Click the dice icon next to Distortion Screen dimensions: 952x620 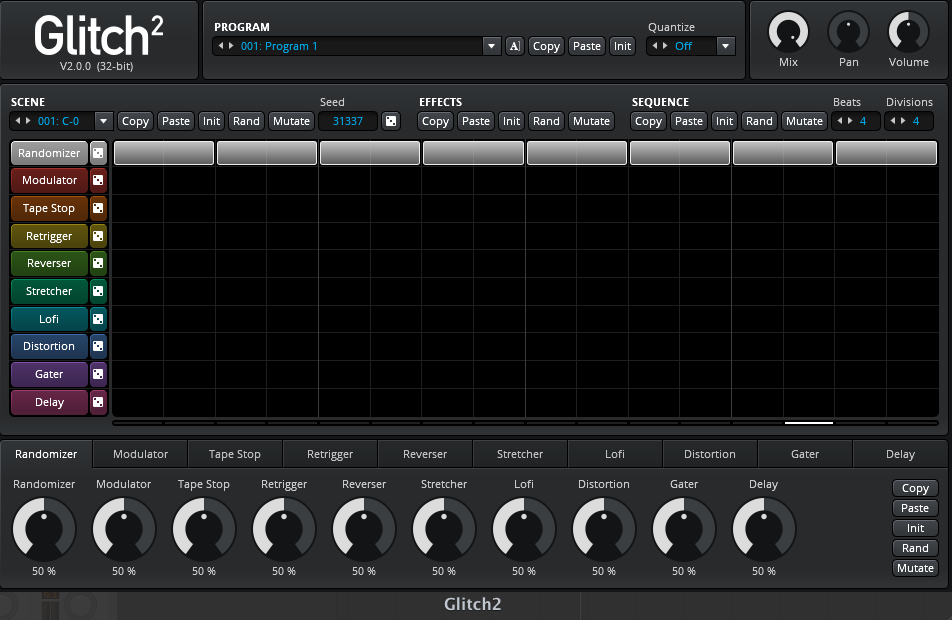click(x=98, y=346)
